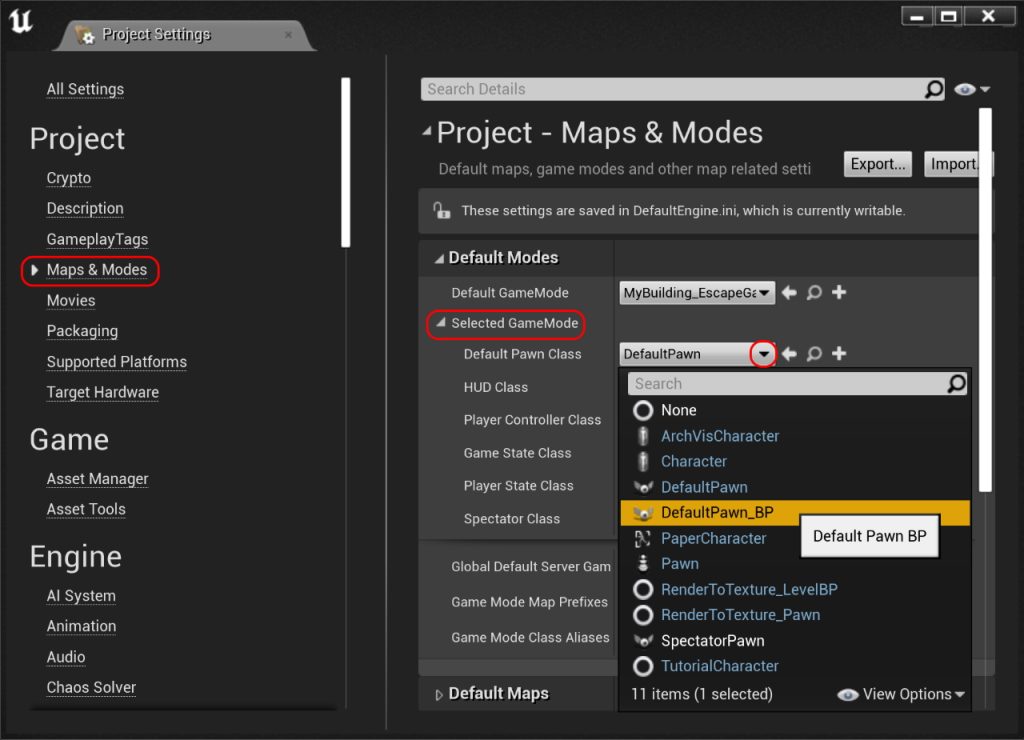This screenshot has height=740, width=1024.
Task: Choose SpectatorPawn in the dropdown list
Action: pyautogui.click(x=712, y=641)
